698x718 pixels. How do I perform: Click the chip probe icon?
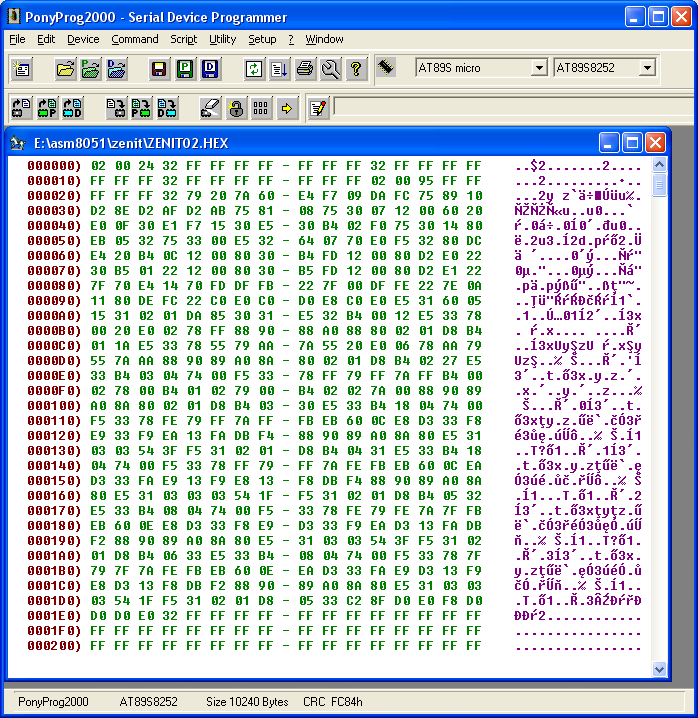pos(386,68)
